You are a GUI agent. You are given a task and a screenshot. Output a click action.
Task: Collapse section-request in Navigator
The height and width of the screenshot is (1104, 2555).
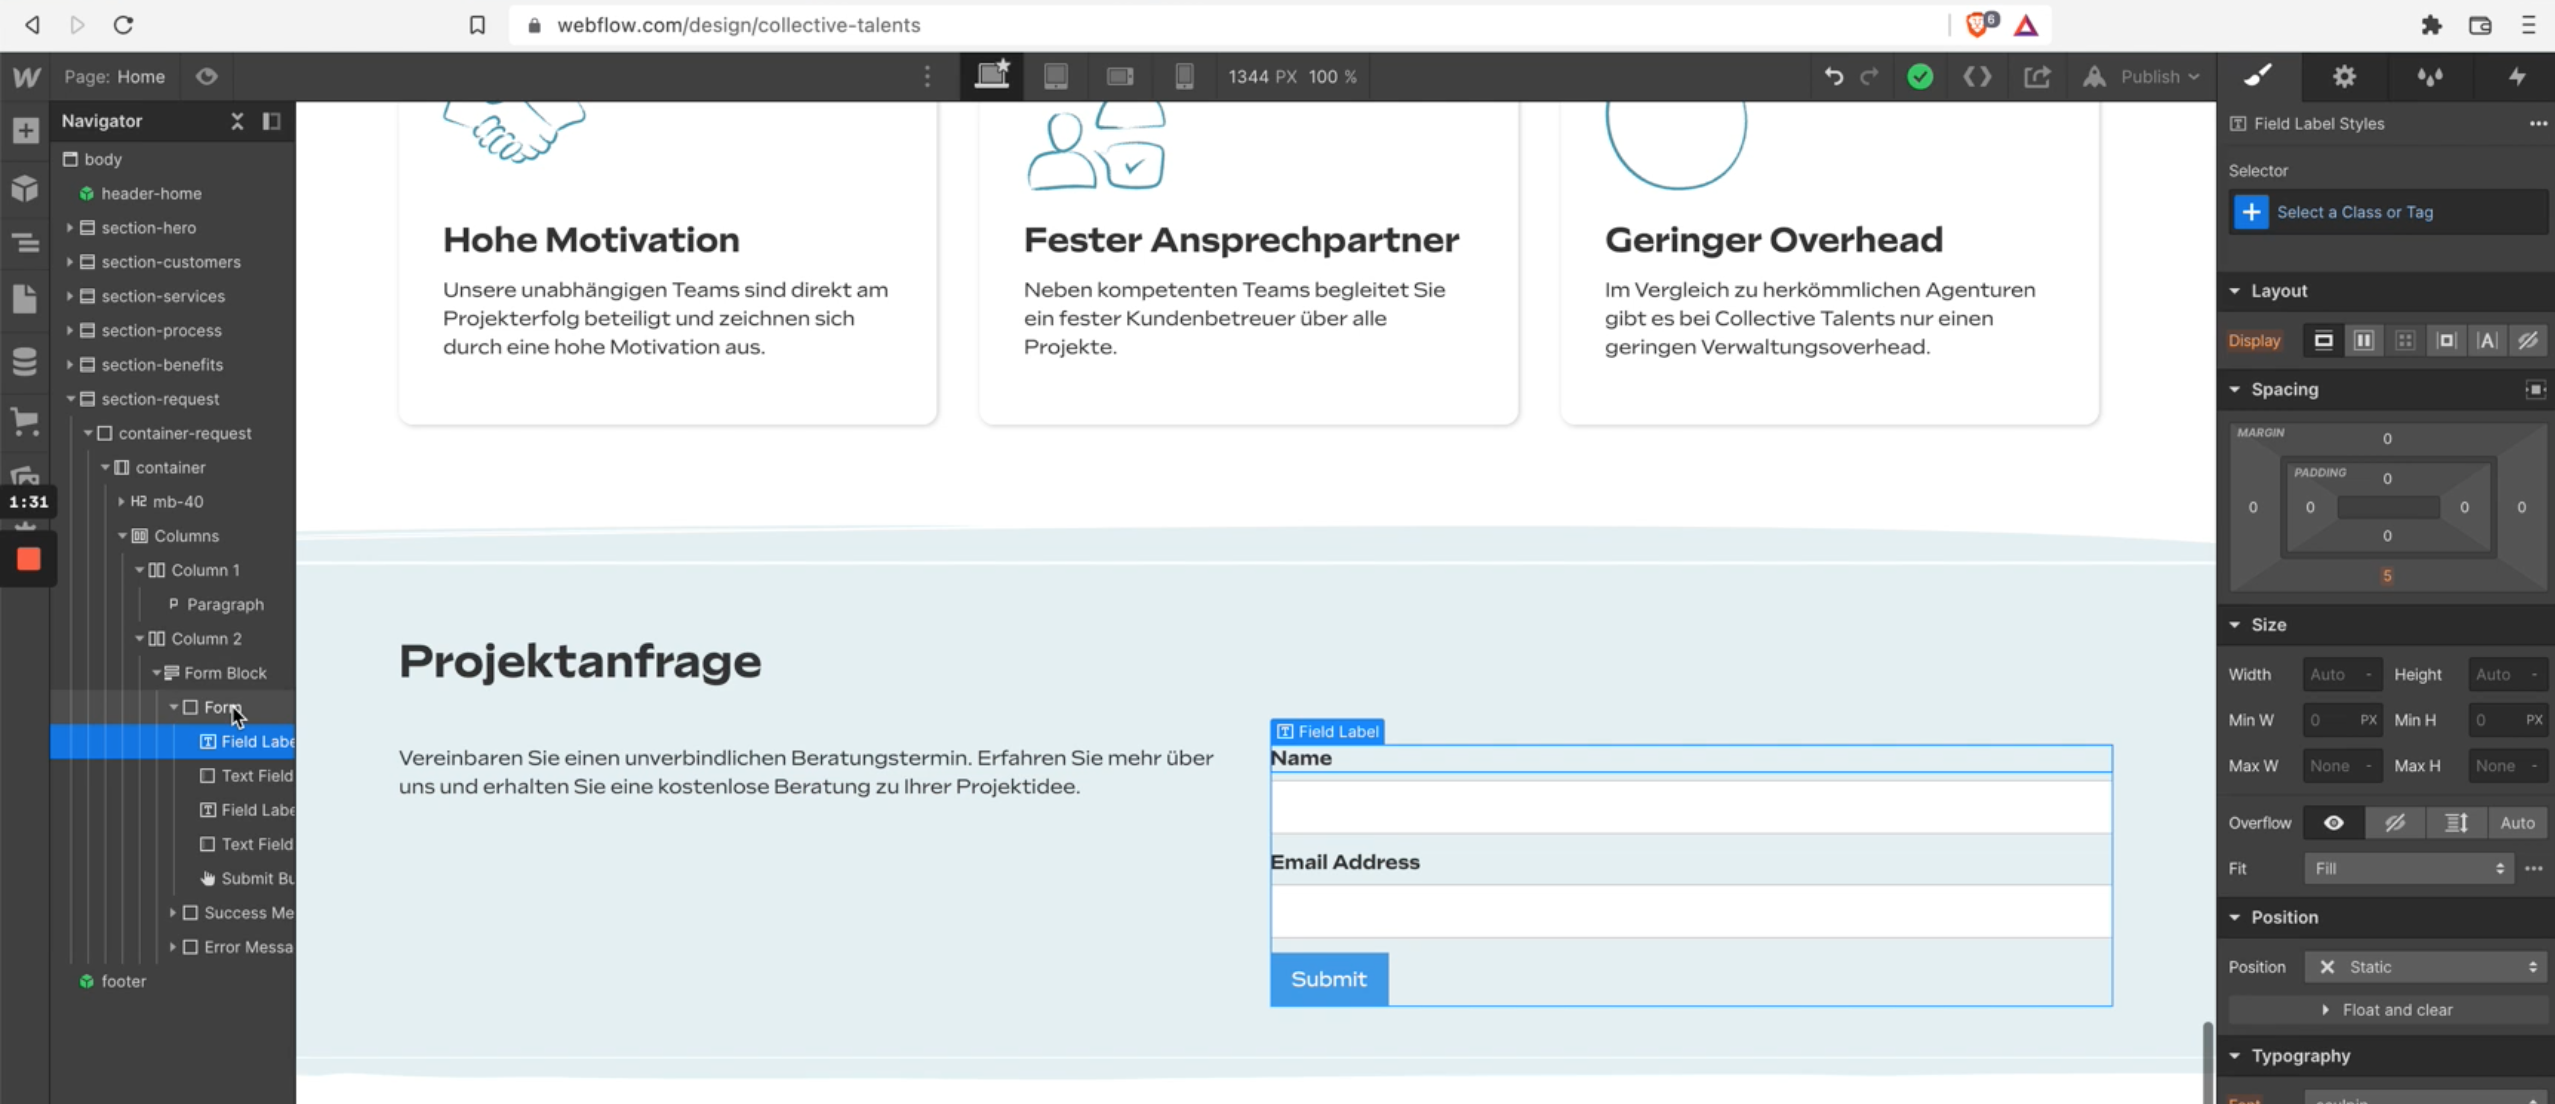(70, 399)
